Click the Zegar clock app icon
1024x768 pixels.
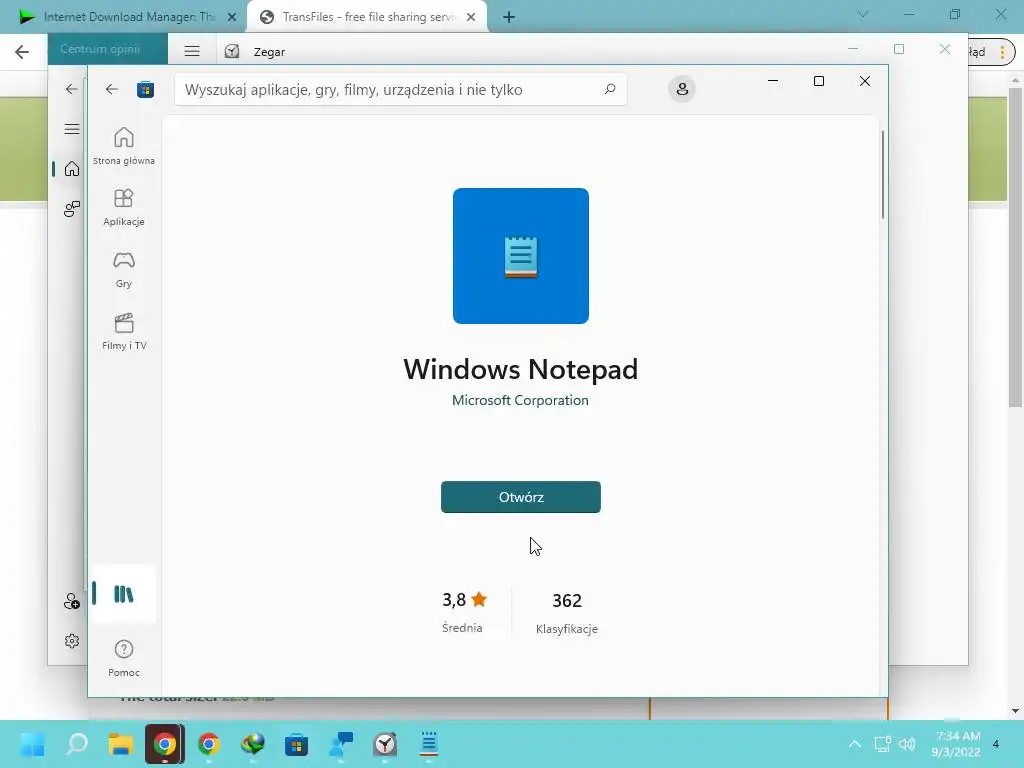(232, 51)
